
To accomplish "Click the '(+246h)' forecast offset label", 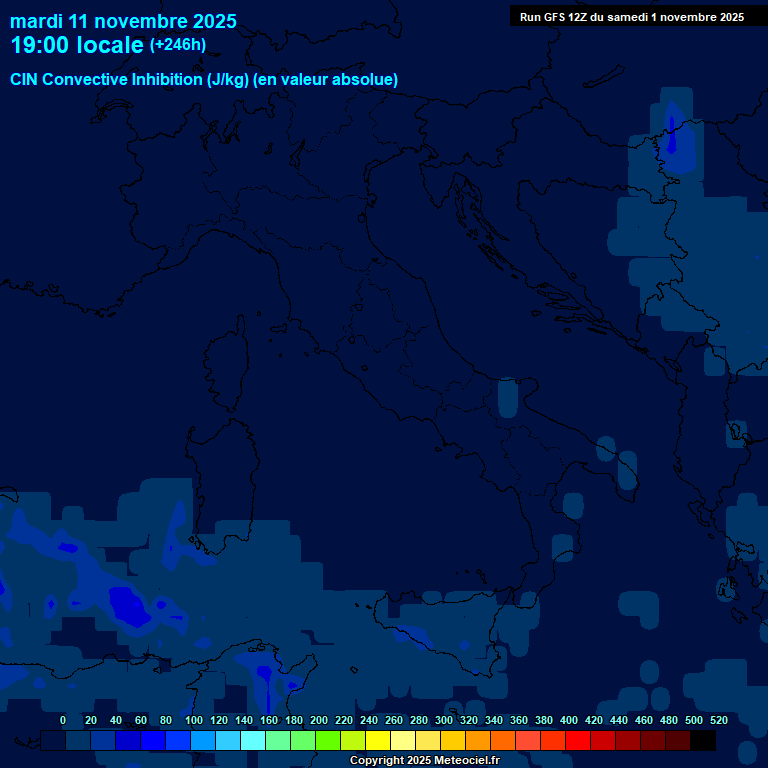I will click(x=178, y=45).
